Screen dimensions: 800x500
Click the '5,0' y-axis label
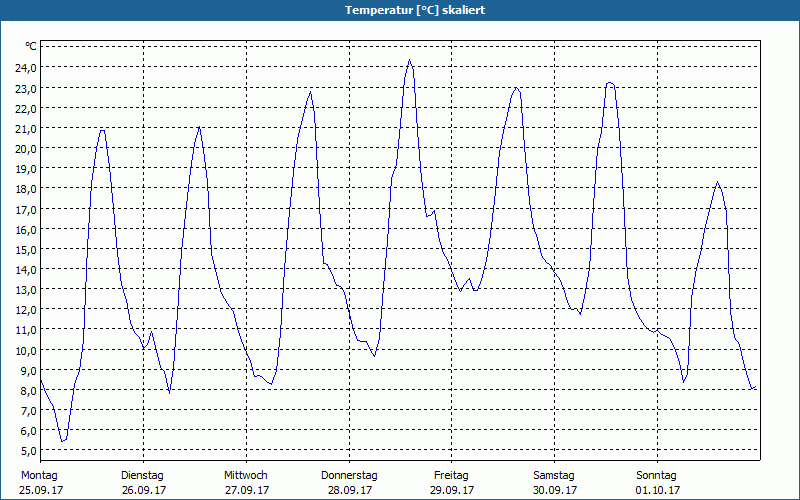pos(28,451)
